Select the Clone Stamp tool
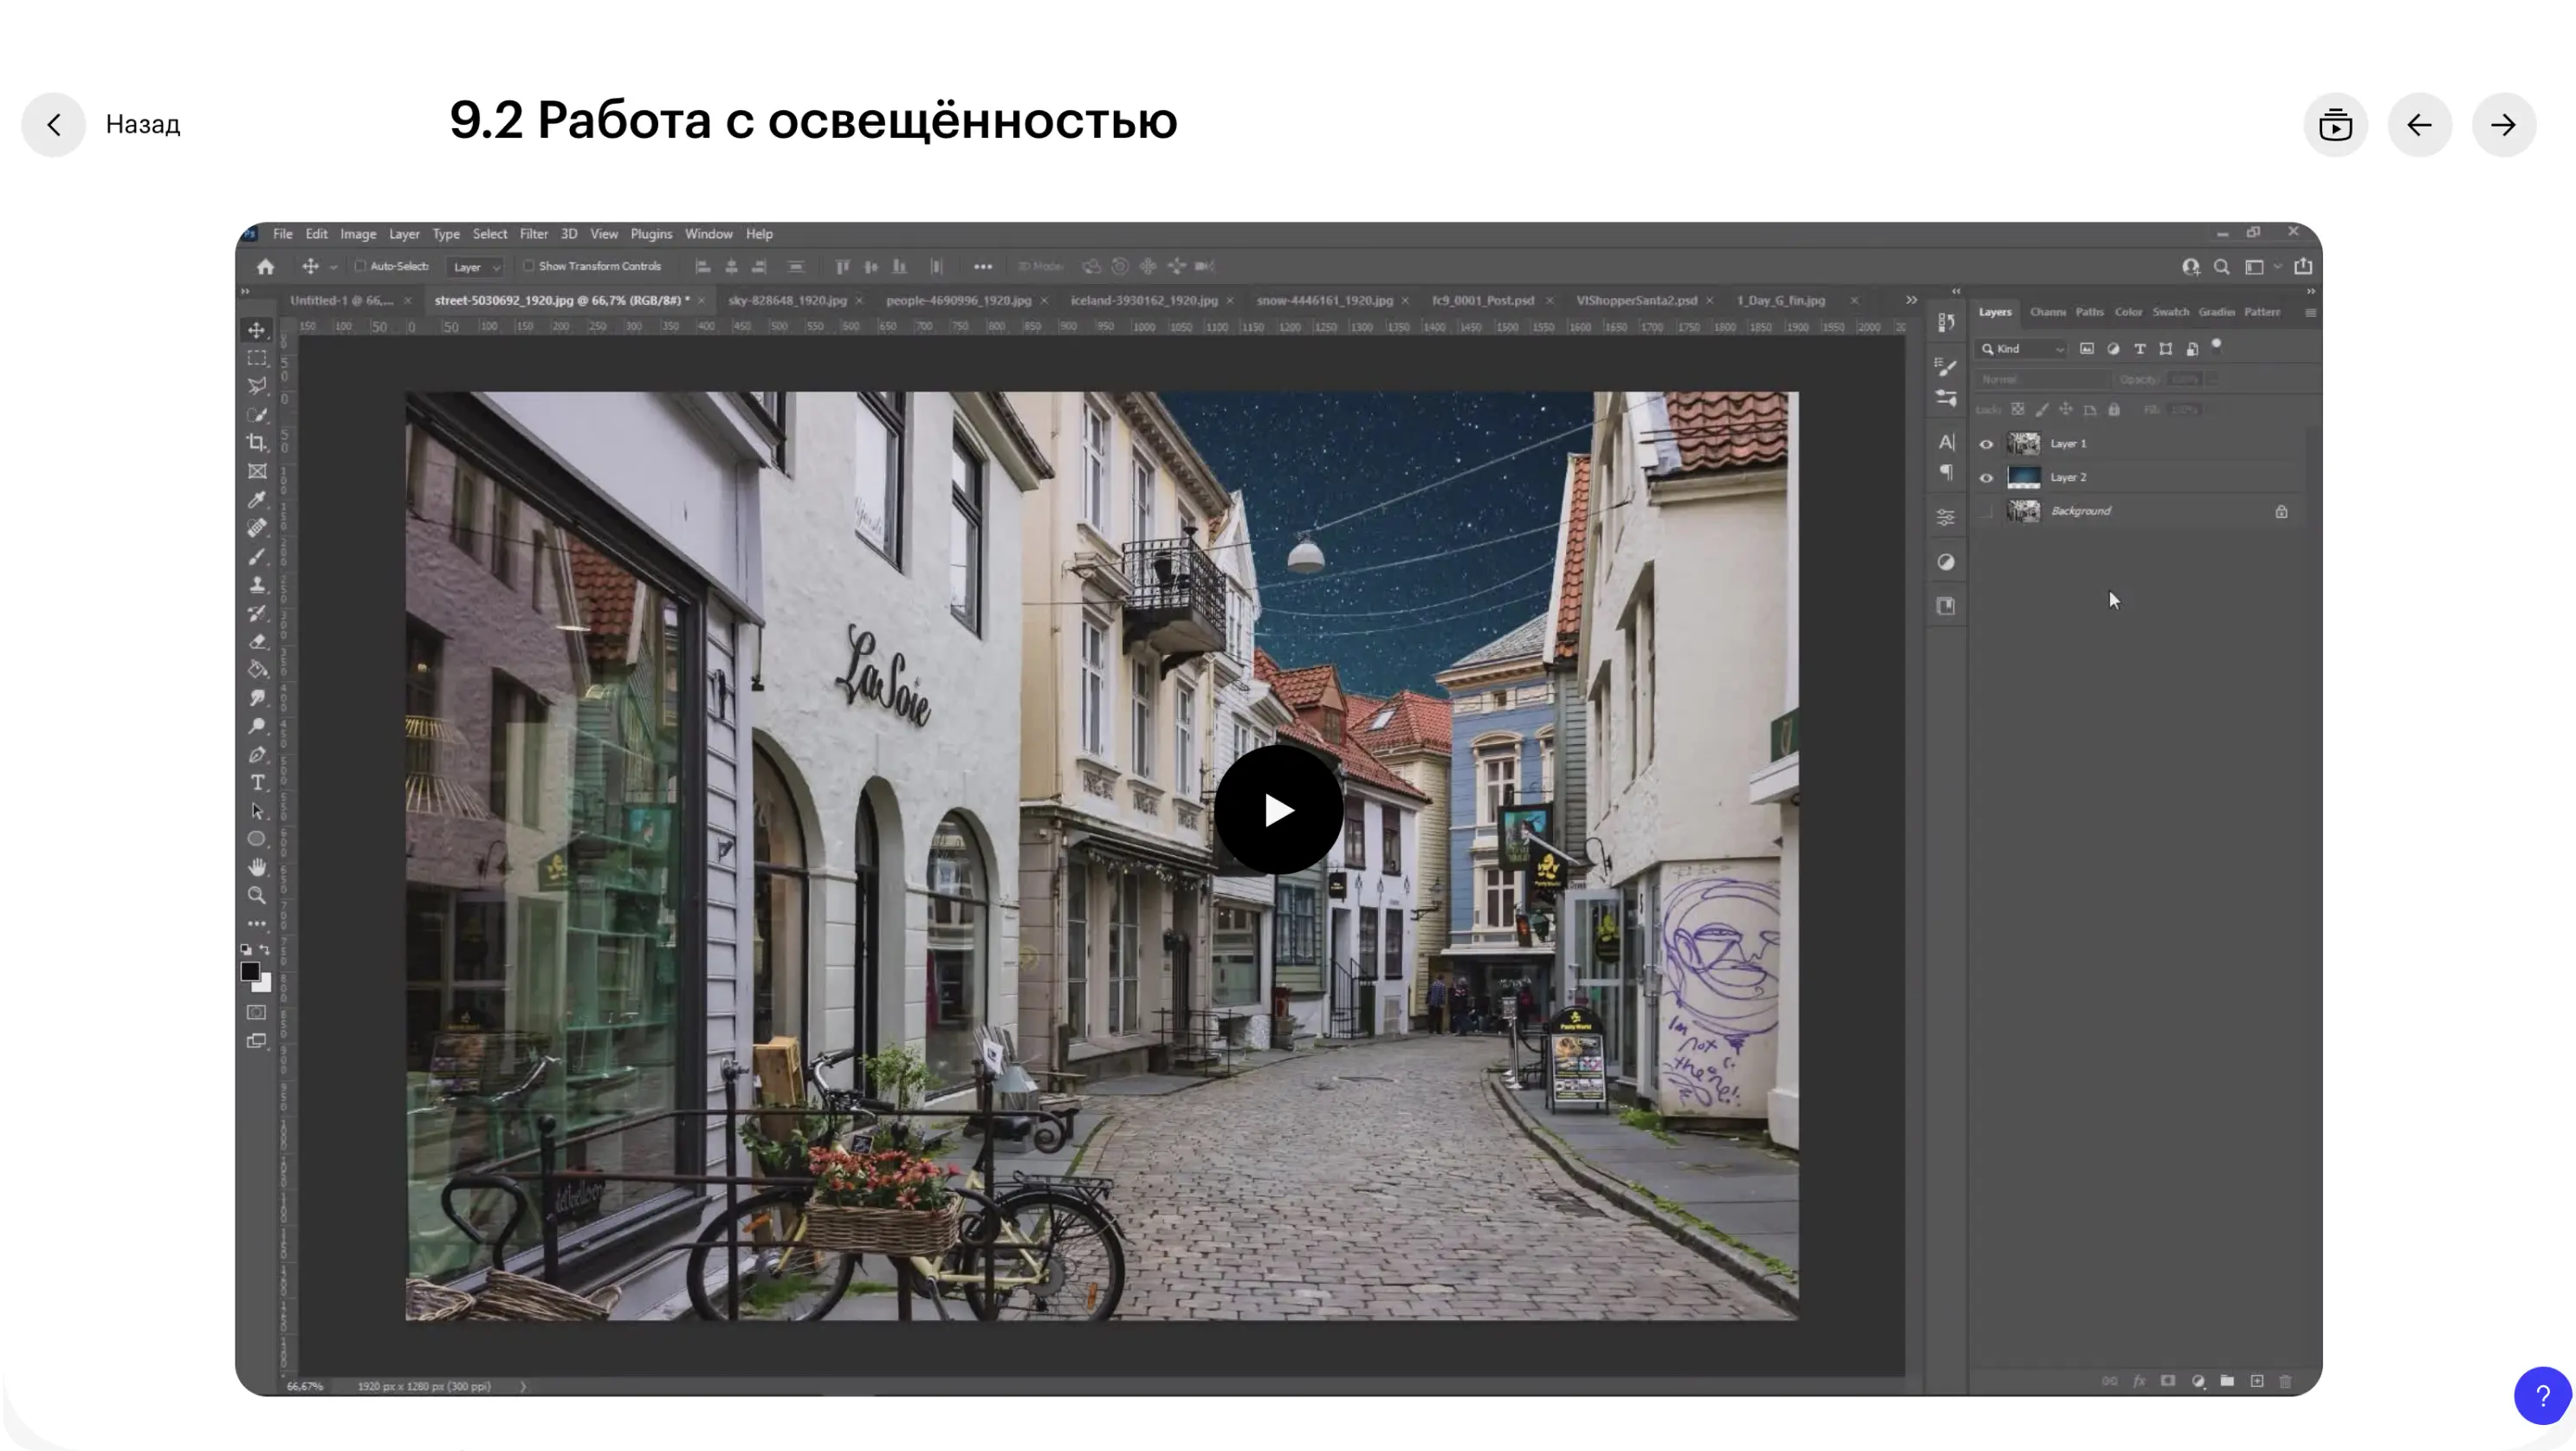This screenshot has height=1451, width=2576. click(x=257, y=584)
